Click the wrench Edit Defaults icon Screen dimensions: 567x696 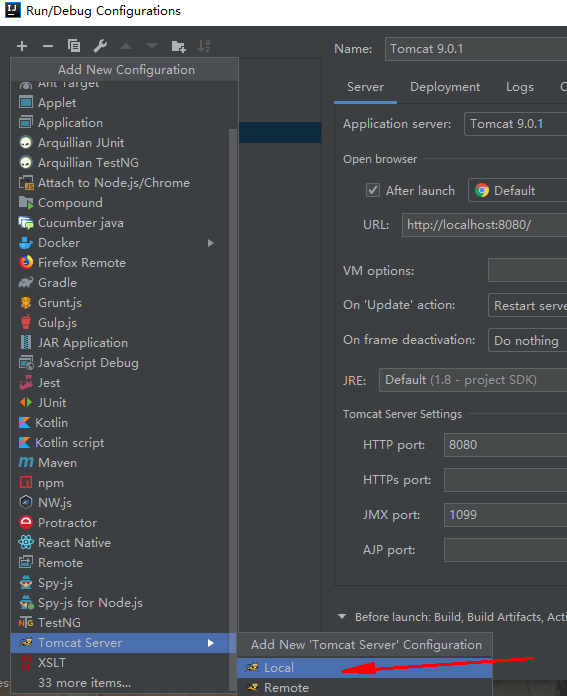tap(100, 46)
